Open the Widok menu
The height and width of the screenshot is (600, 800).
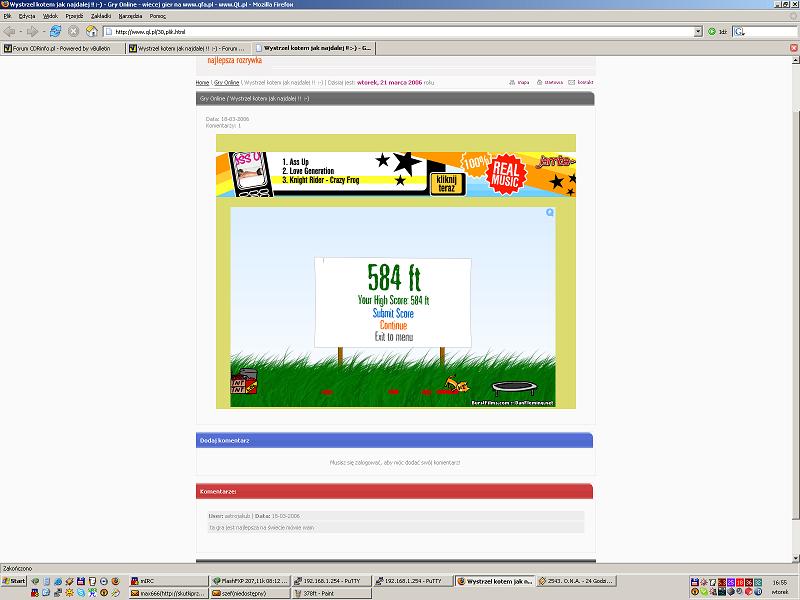51,16
